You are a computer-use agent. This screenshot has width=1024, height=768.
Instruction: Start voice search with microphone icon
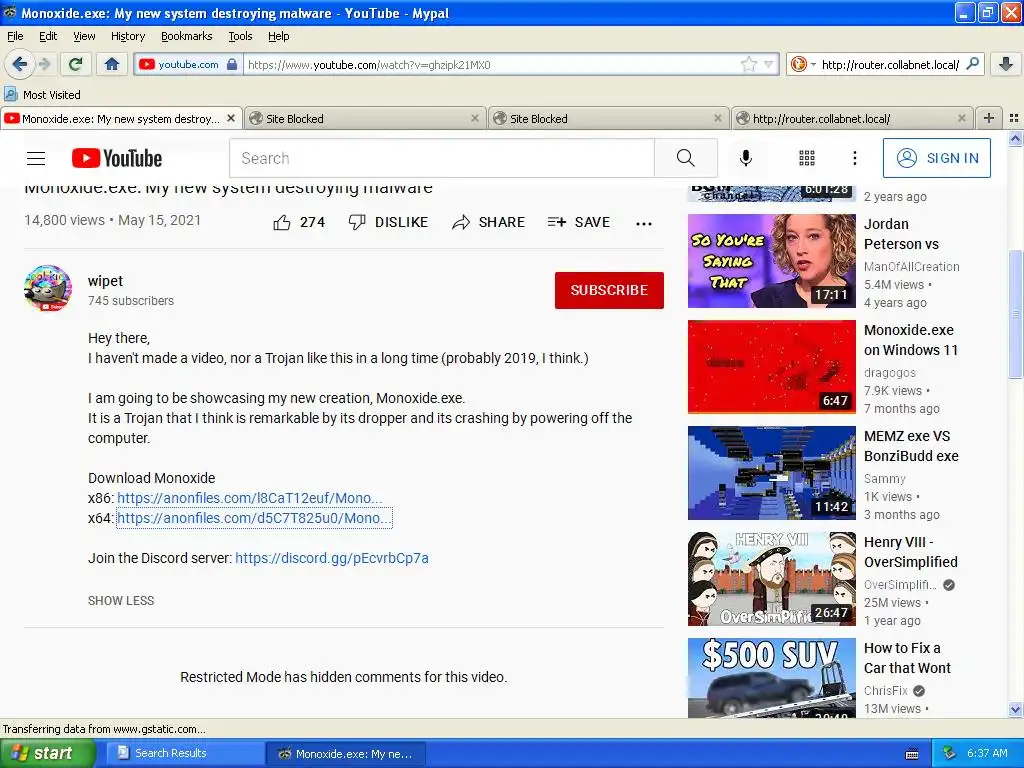[x=746, y=158]
